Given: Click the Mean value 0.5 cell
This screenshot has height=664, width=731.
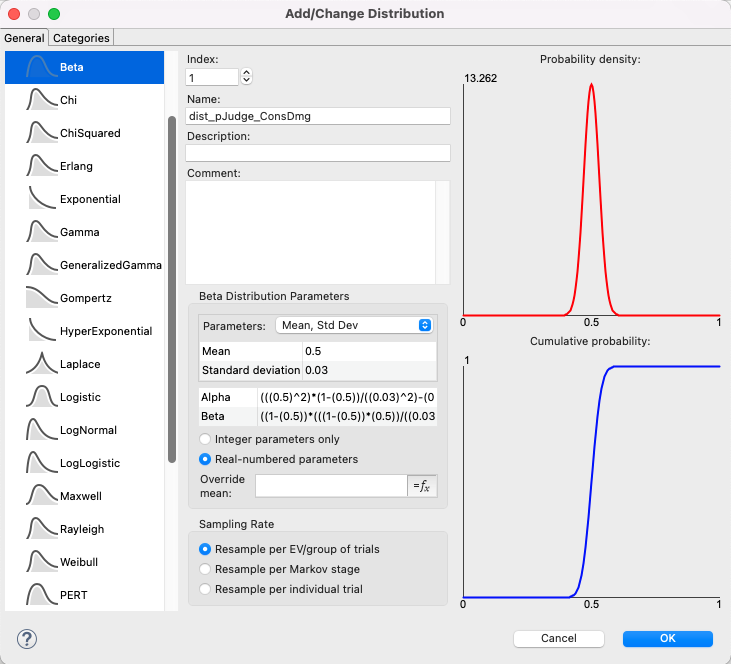Looking at the screenshot, I should (x=370, y=351).
